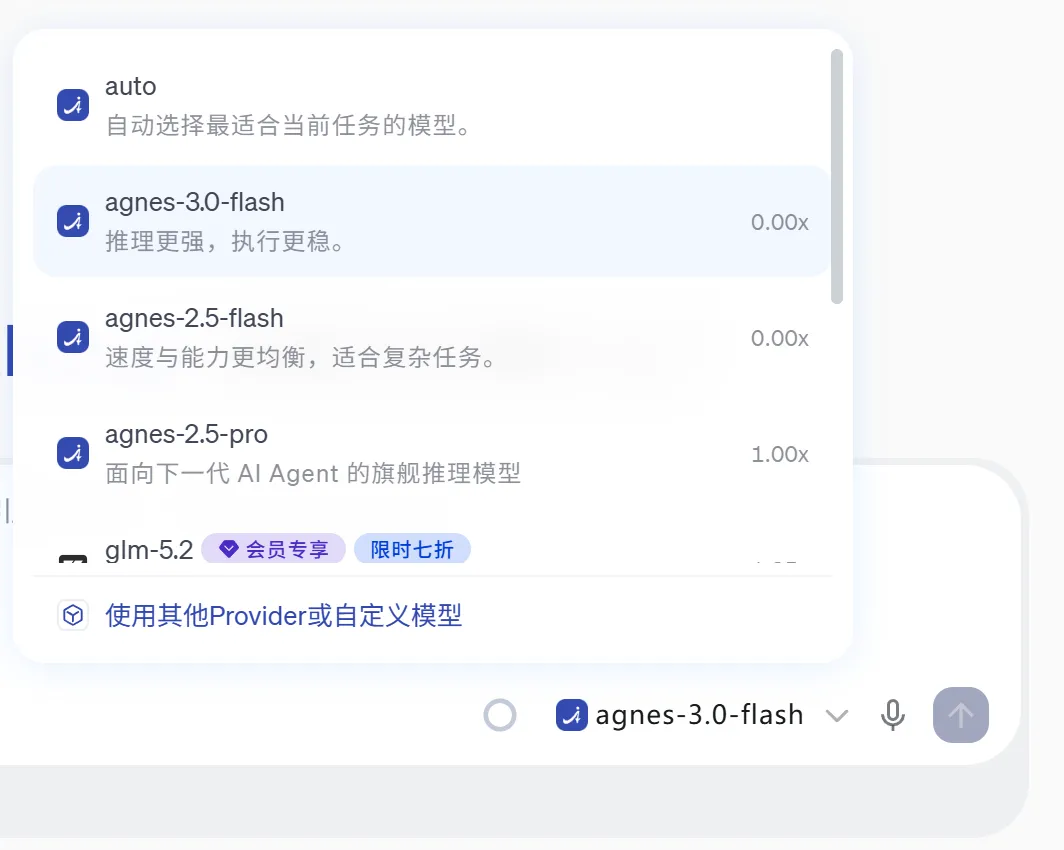Click the chevron arrow next to model selector
This screenshot has width=1064, height=850.
(x=837, y=716)
